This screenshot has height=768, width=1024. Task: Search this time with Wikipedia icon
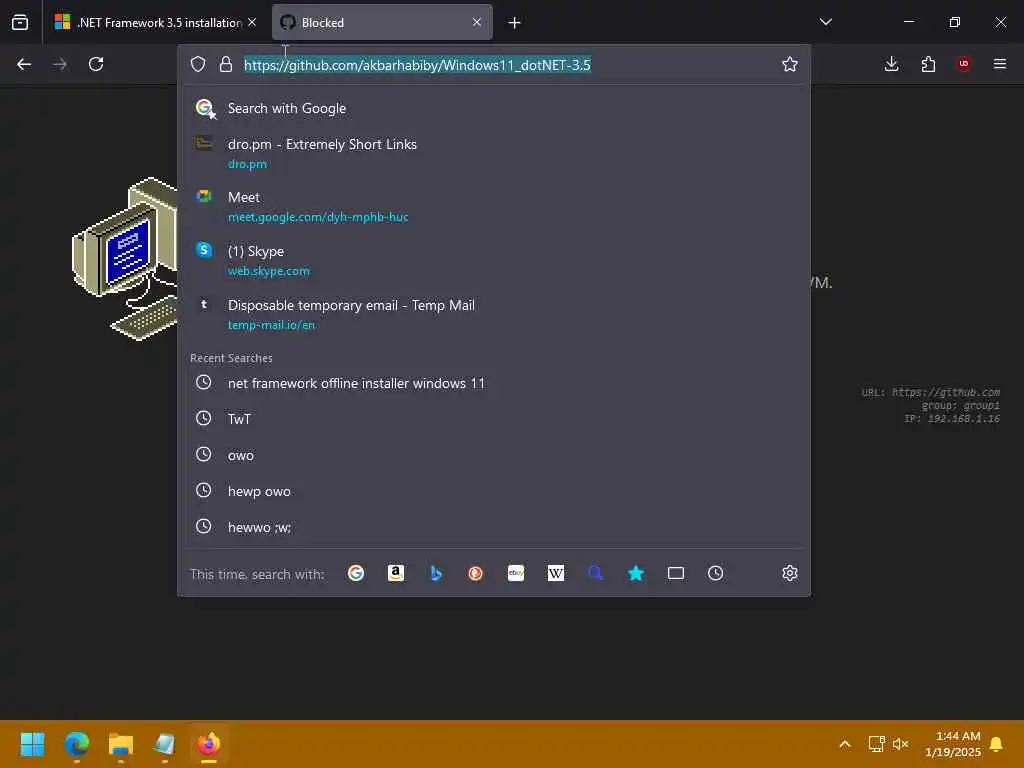coord(556,573)
